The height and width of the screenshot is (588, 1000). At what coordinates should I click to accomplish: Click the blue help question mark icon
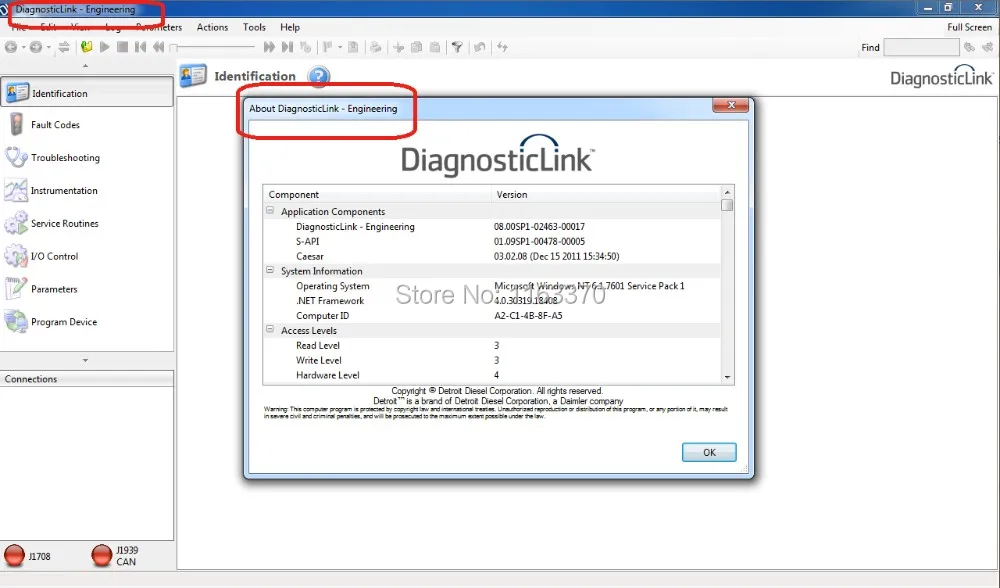(x=318, y=77)
